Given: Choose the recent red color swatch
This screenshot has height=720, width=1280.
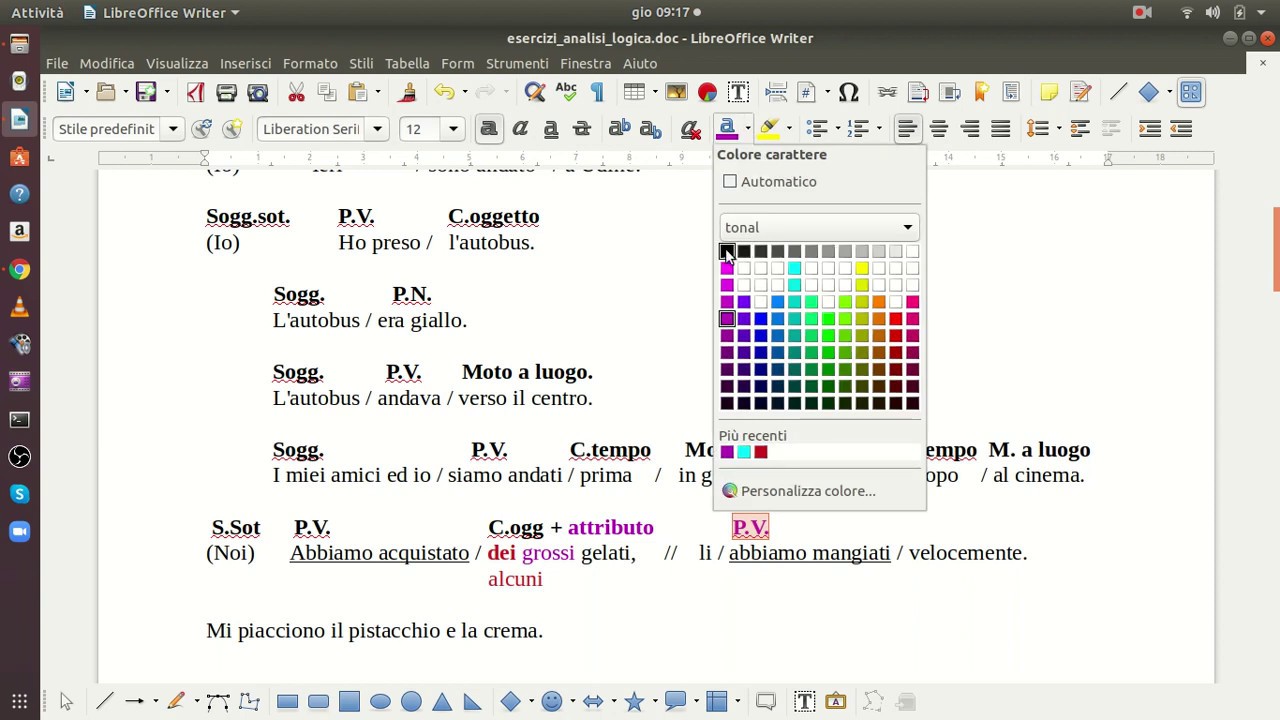Looking at the screenshot, I should click(x=761, y=452).
